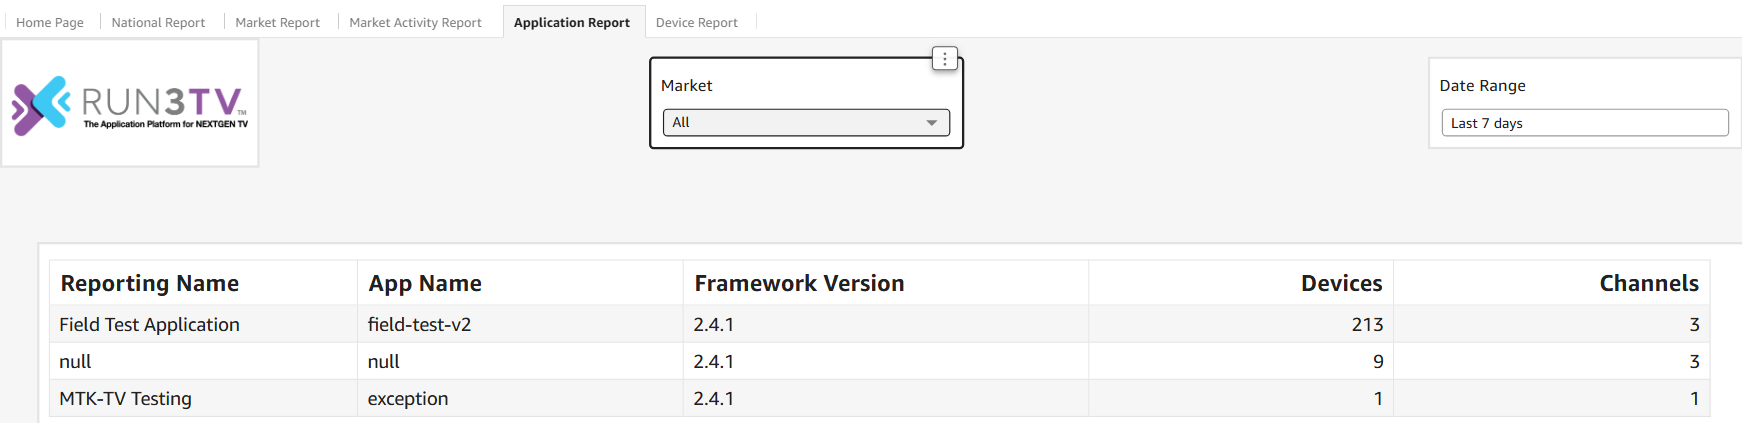Viewport: 1742px width, 423px height.
Task: Sort table by Devices column header
Action: click(x=1341, y=284)
